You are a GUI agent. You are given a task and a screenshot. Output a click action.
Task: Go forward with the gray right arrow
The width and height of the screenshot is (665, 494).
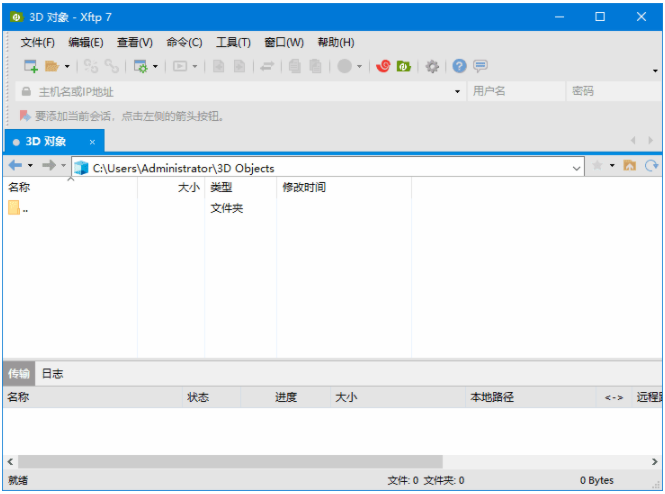coord(49,165)
